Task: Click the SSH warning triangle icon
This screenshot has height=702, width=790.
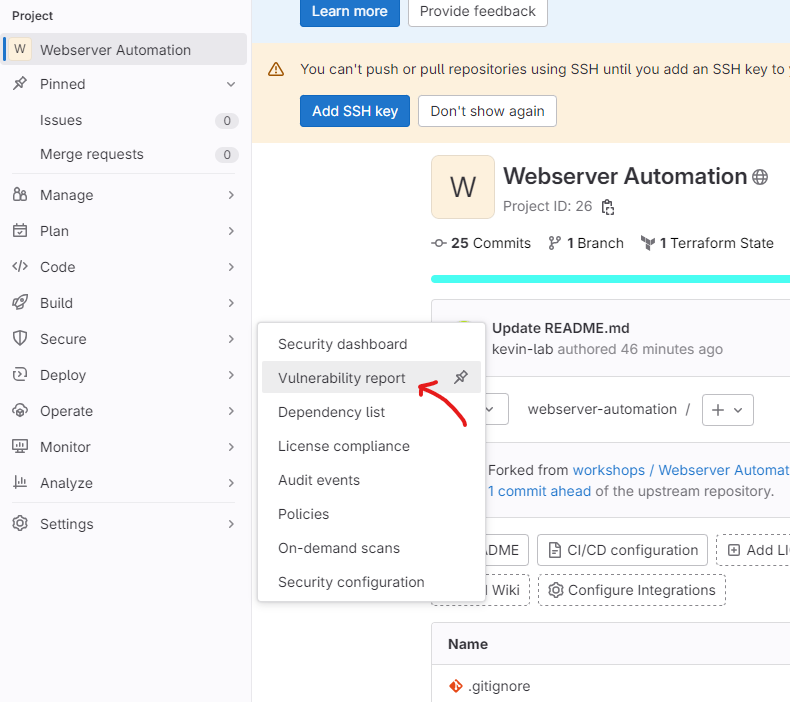Action: [276, 69]
